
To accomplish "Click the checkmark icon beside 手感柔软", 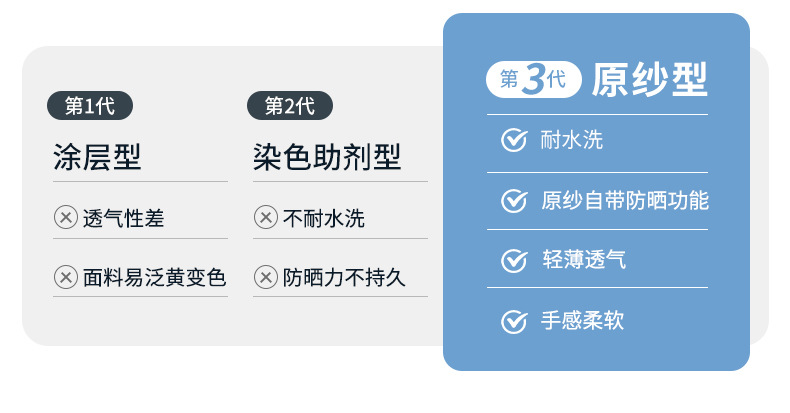I will (x=514, y=321).
